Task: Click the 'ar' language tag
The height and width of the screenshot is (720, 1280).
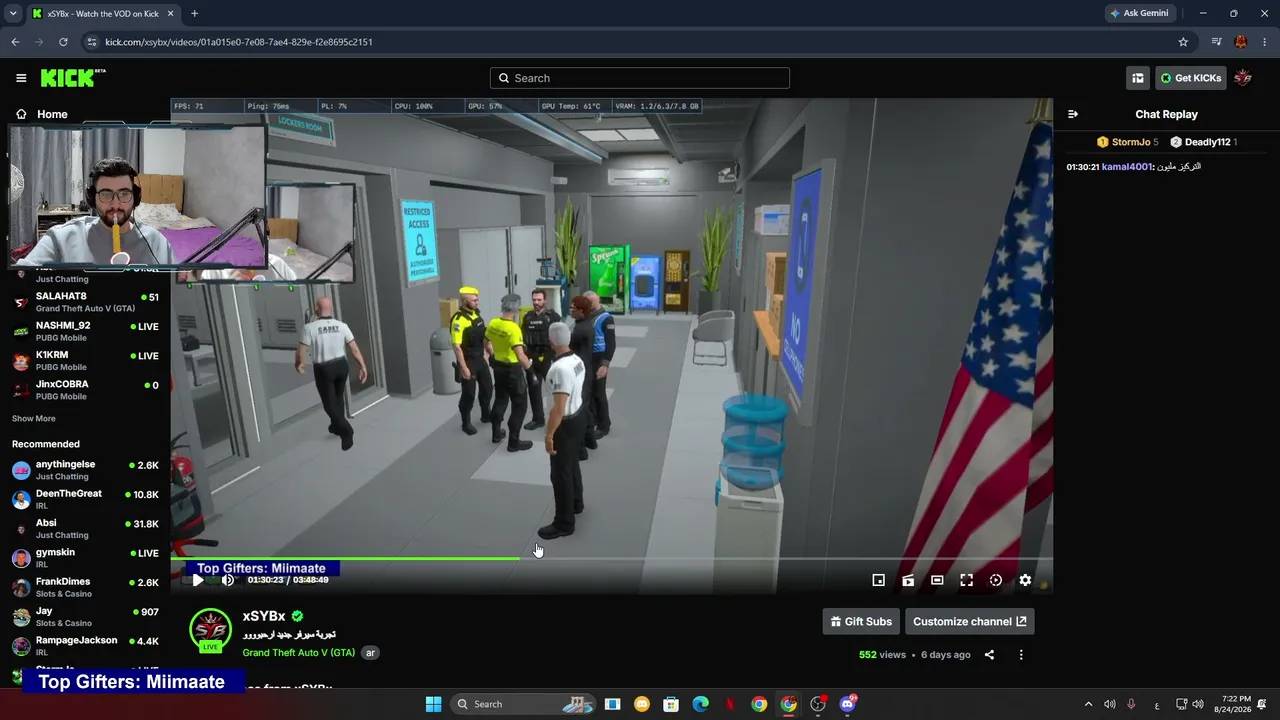Action: [370, 653]
